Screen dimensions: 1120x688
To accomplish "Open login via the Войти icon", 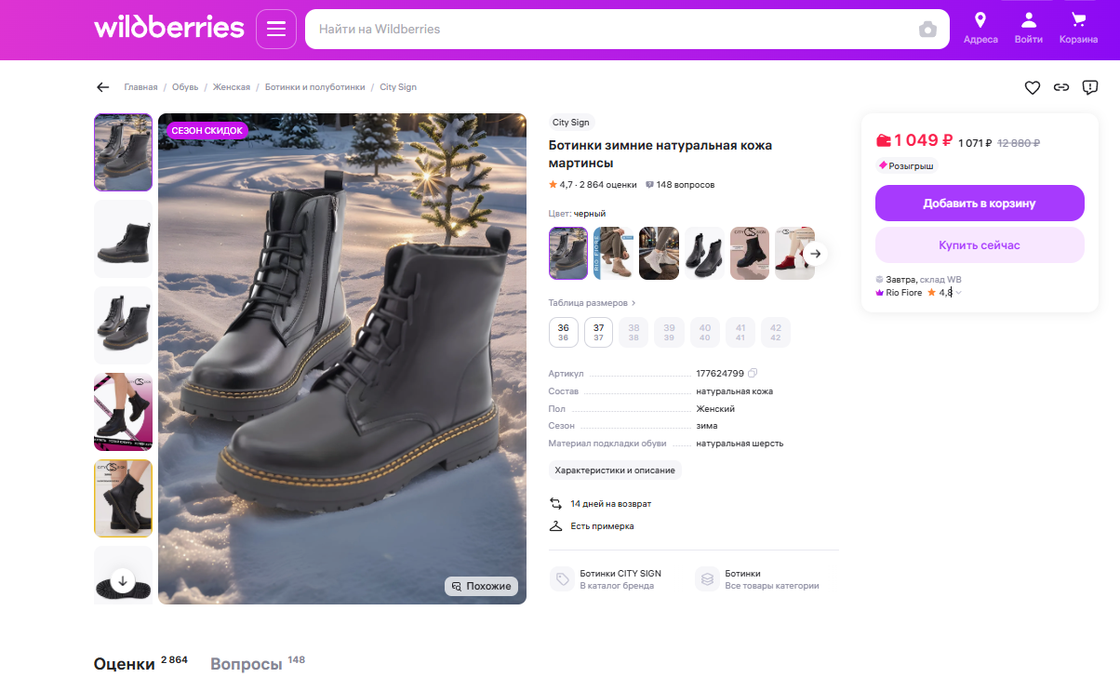I will [x=1028, y=26].
